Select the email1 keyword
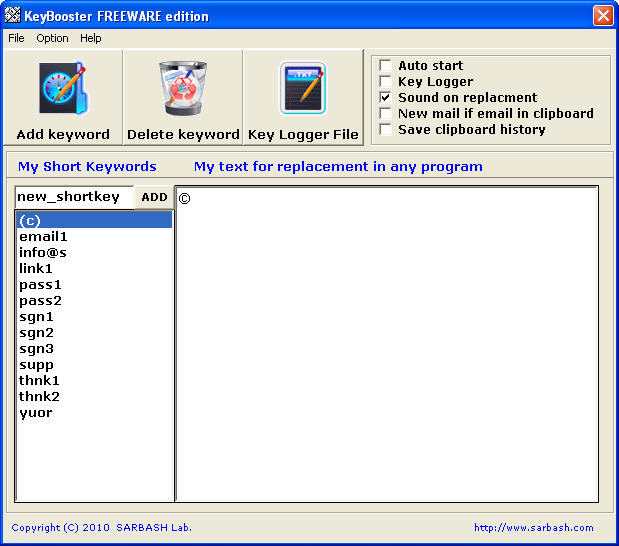619x546 pixels. pos(95,236)
